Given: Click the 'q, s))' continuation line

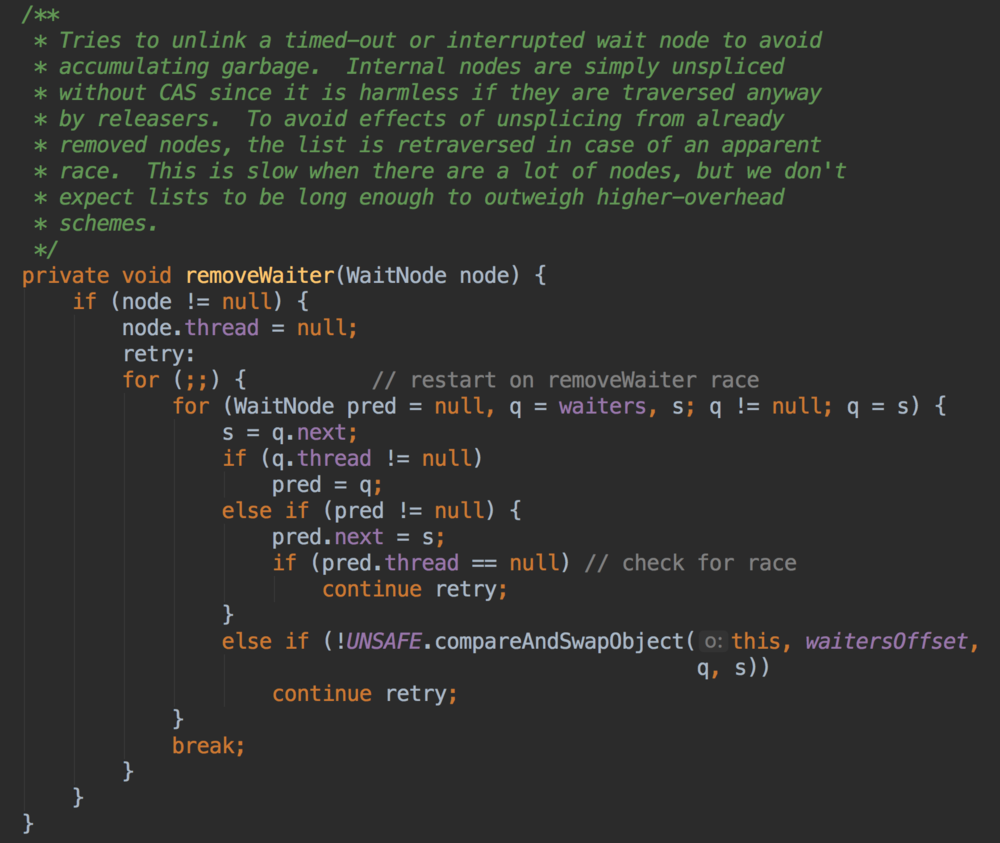Looking at the screenshot, I should coord(733,668).
